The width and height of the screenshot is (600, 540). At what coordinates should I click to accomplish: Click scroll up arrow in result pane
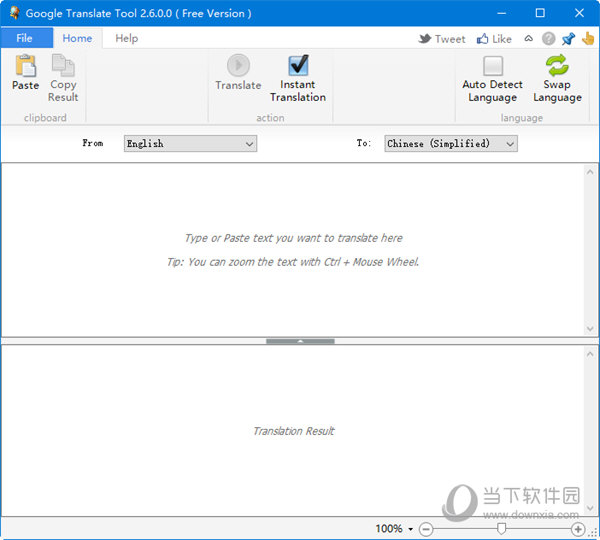point(590,354)
